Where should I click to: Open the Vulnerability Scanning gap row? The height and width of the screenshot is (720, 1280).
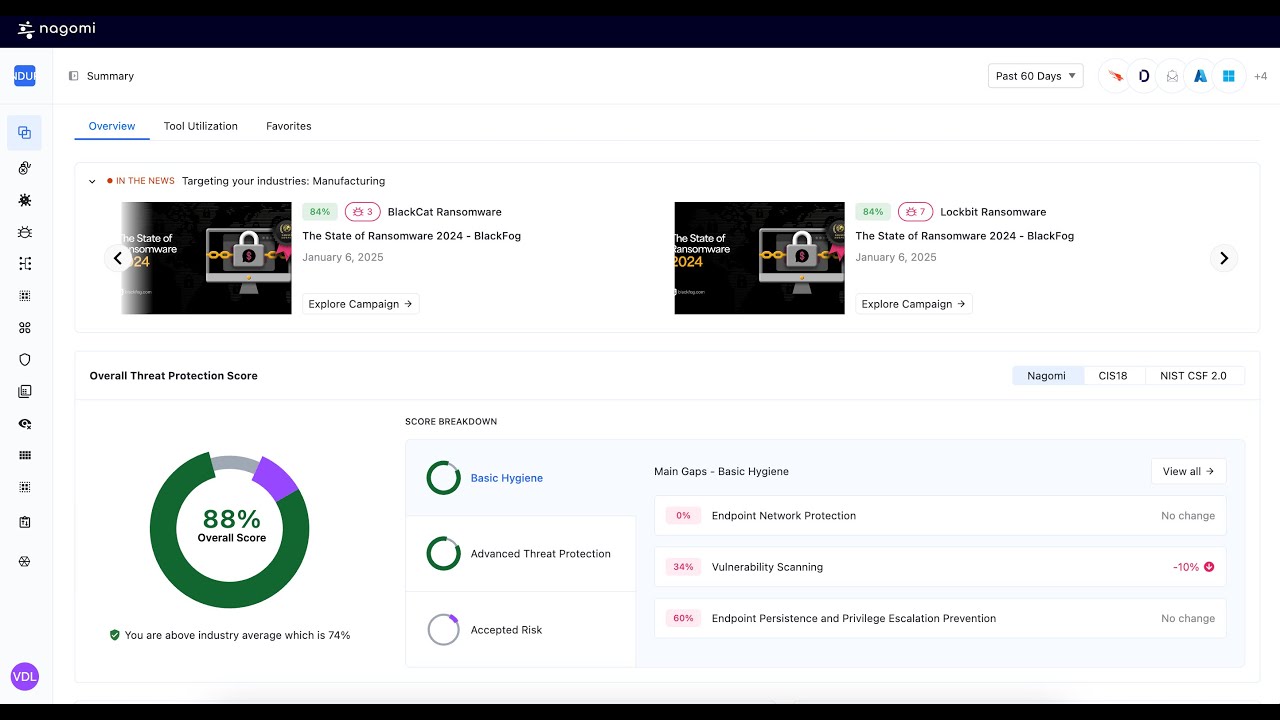pos(940,567)
